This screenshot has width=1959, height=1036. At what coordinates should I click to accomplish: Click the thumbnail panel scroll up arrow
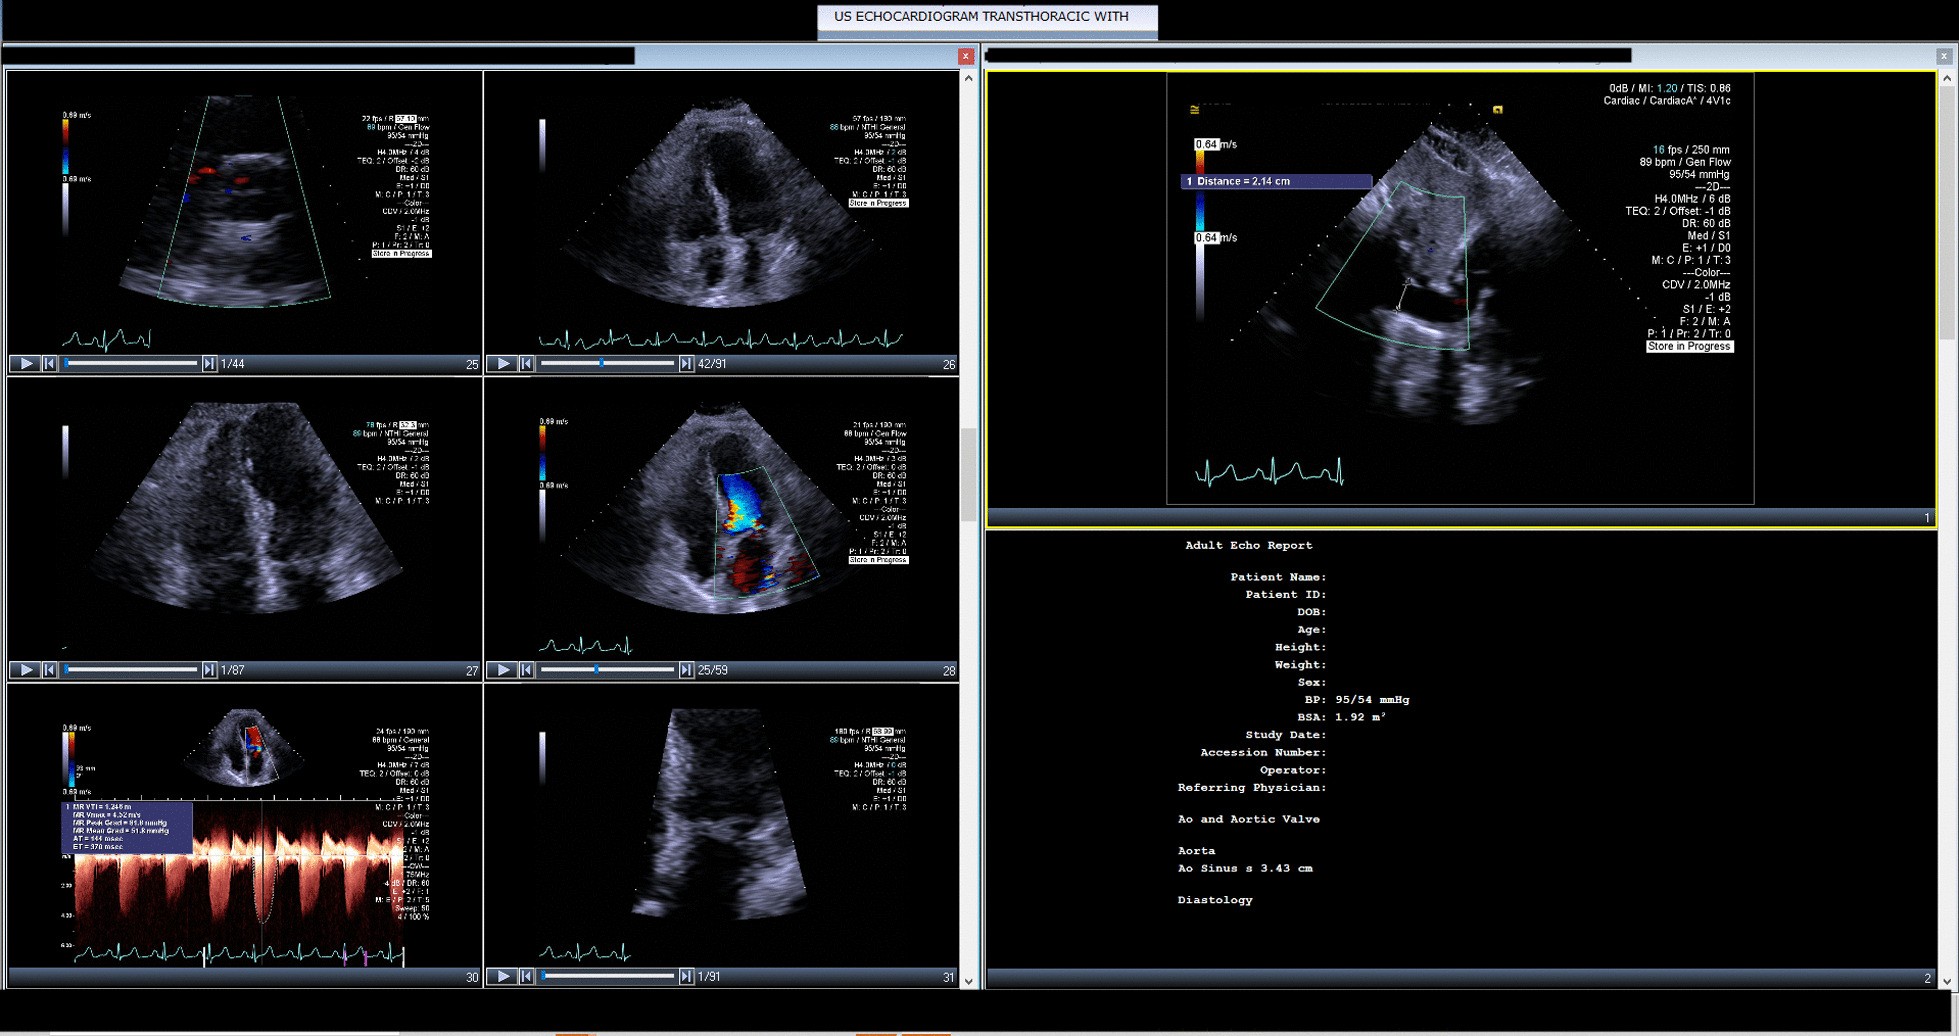point(968,78)
